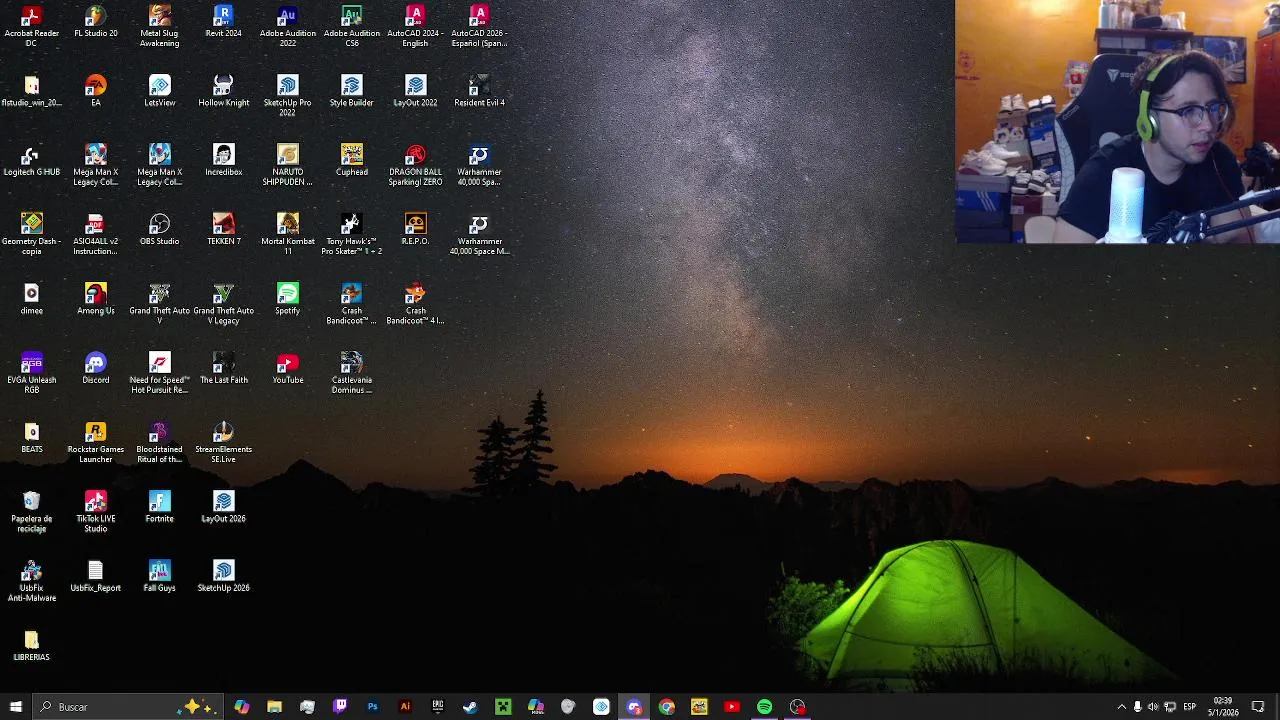Viewport: 1280px width, 720px height.
Task: Select the SketchUp 2026 shortcut
Action: pyautogui.click(x=223, y=577)
